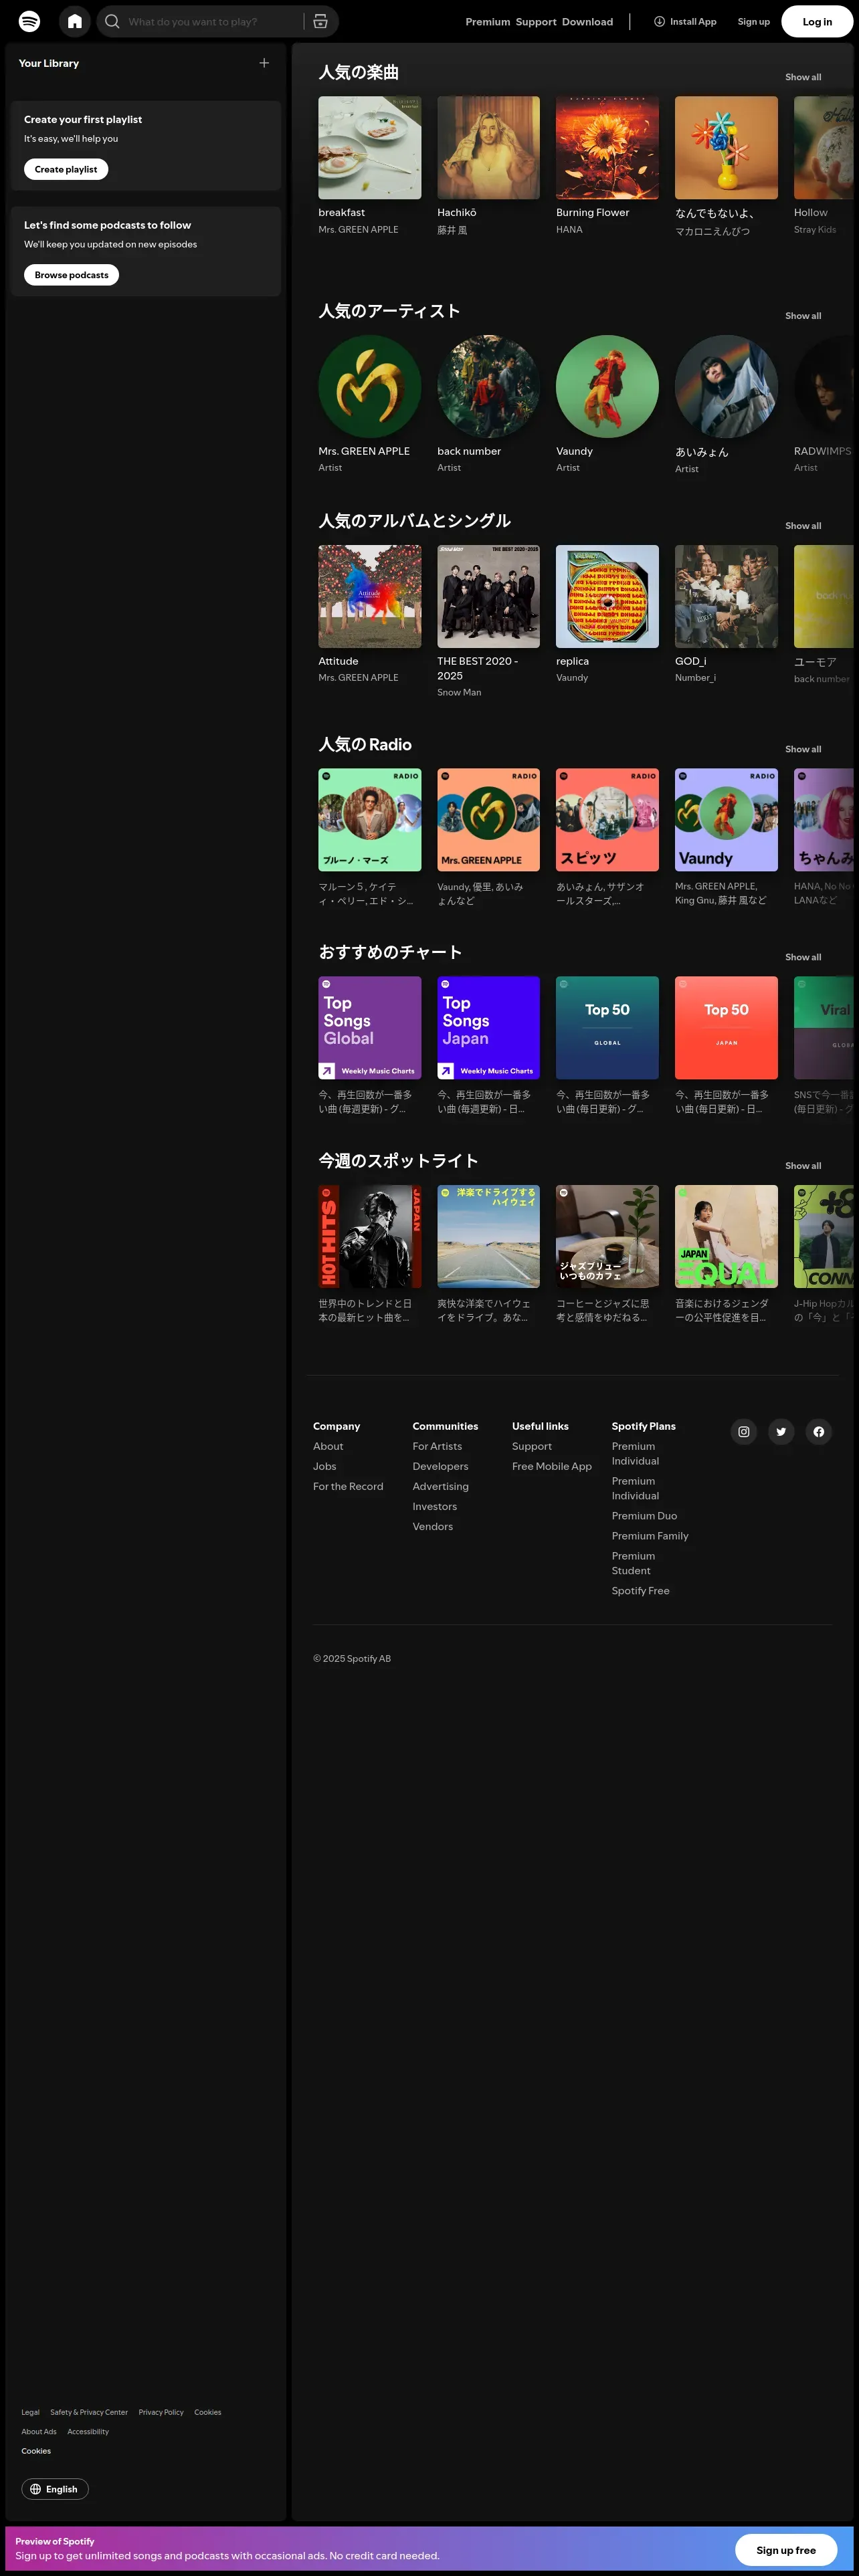The height and width of the screenshot is (2576, 859).
Task: Open the Attitude album cover
Action: click(x=369, y=596)
